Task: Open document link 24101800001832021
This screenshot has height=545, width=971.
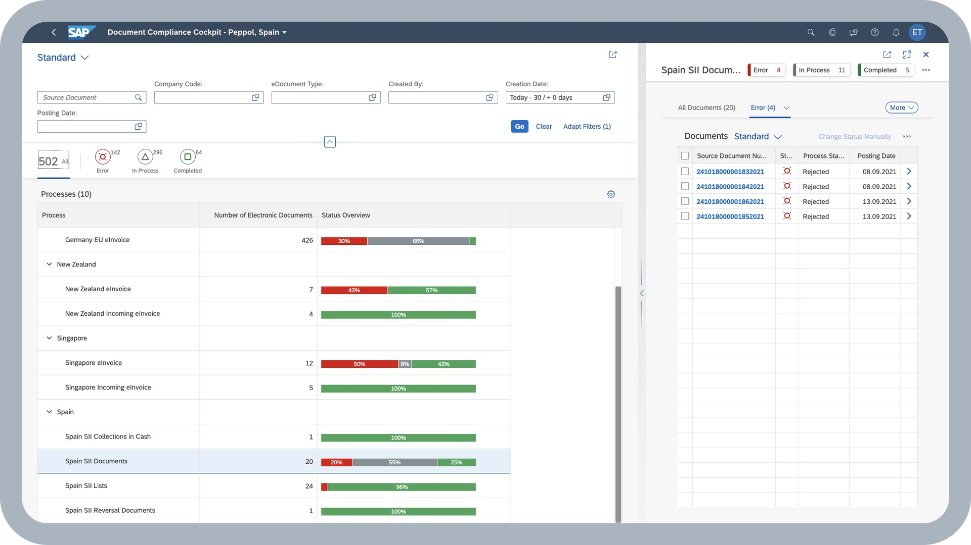Action: point(730,172)
